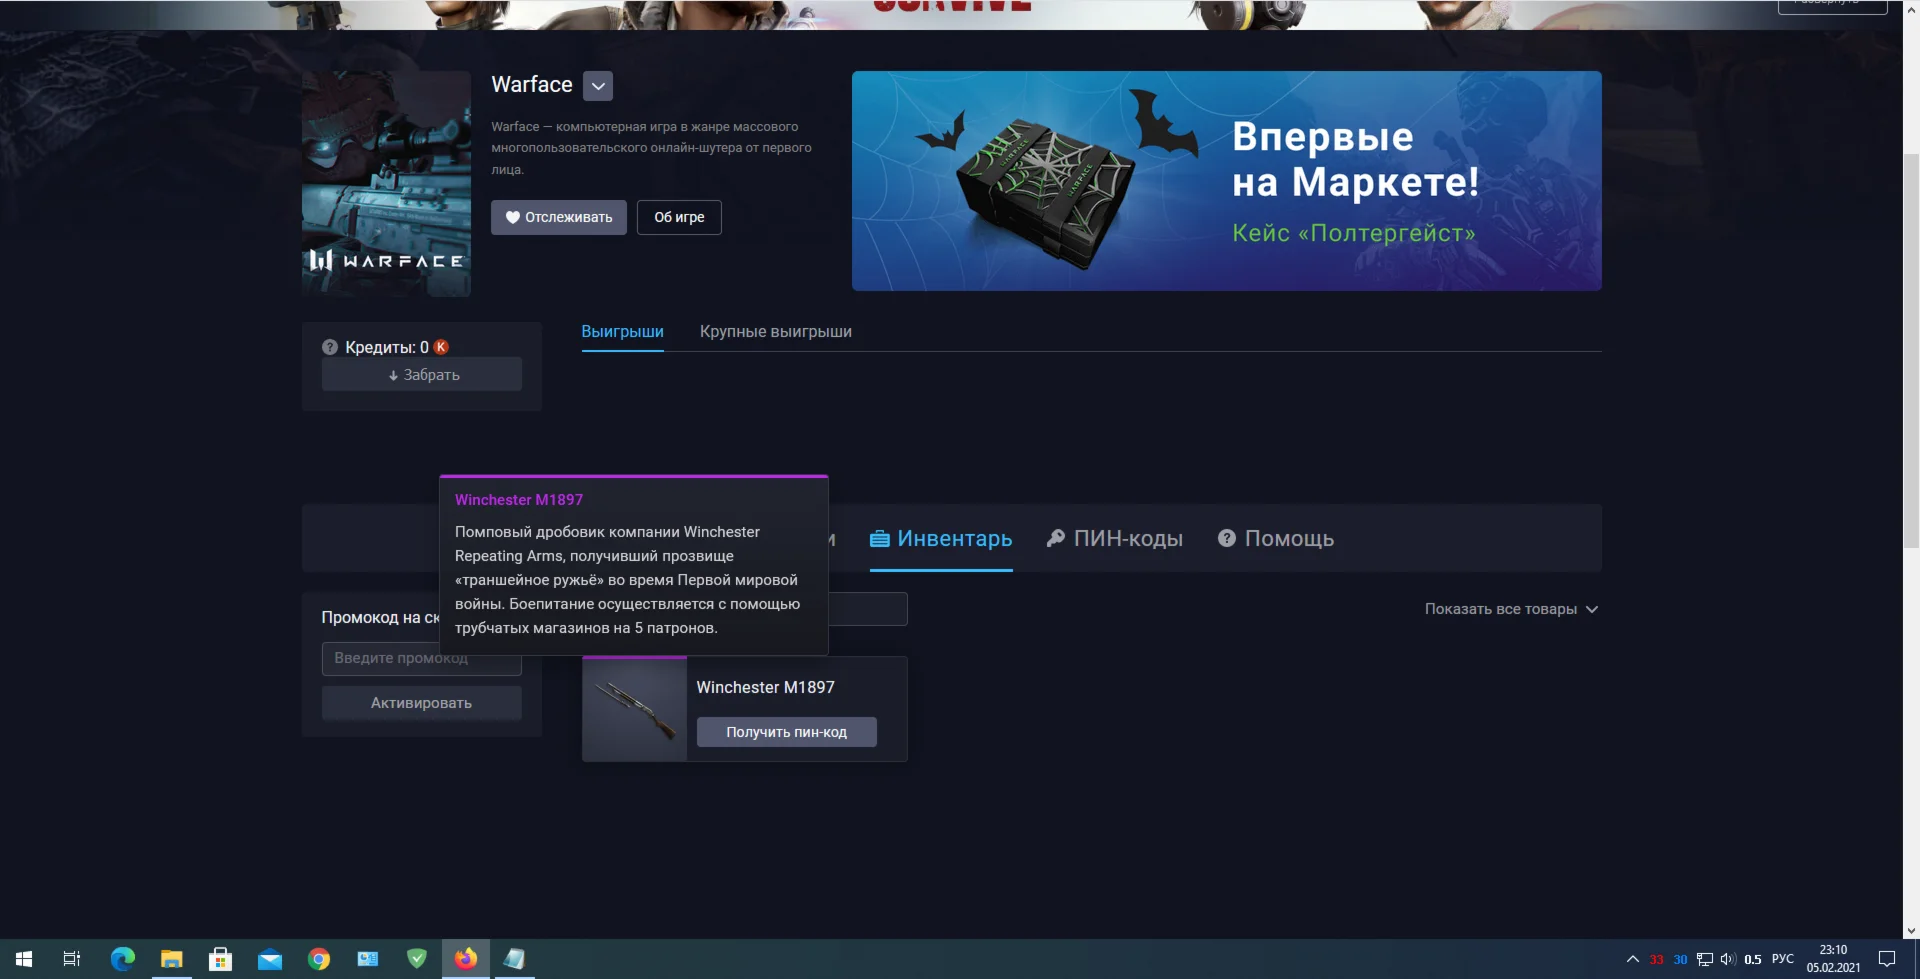The image size is (1920, 979).
Task: Open the green shield security app
Action: [x=416, y=959]
